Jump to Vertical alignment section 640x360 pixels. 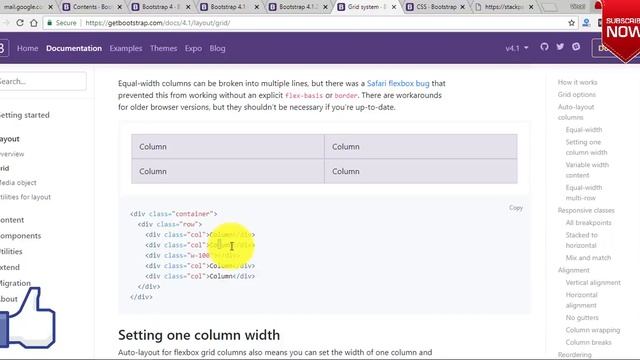(593, 282)
